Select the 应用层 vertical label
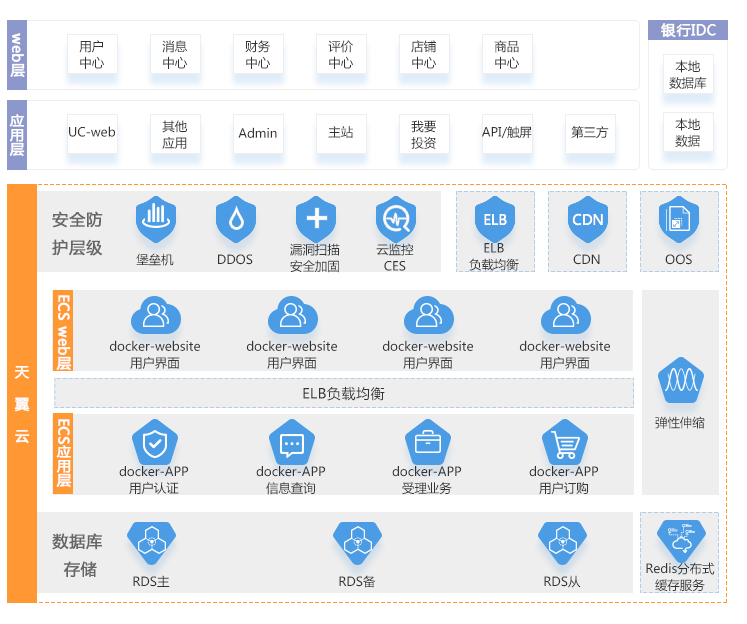 click(x=17, y=135)
